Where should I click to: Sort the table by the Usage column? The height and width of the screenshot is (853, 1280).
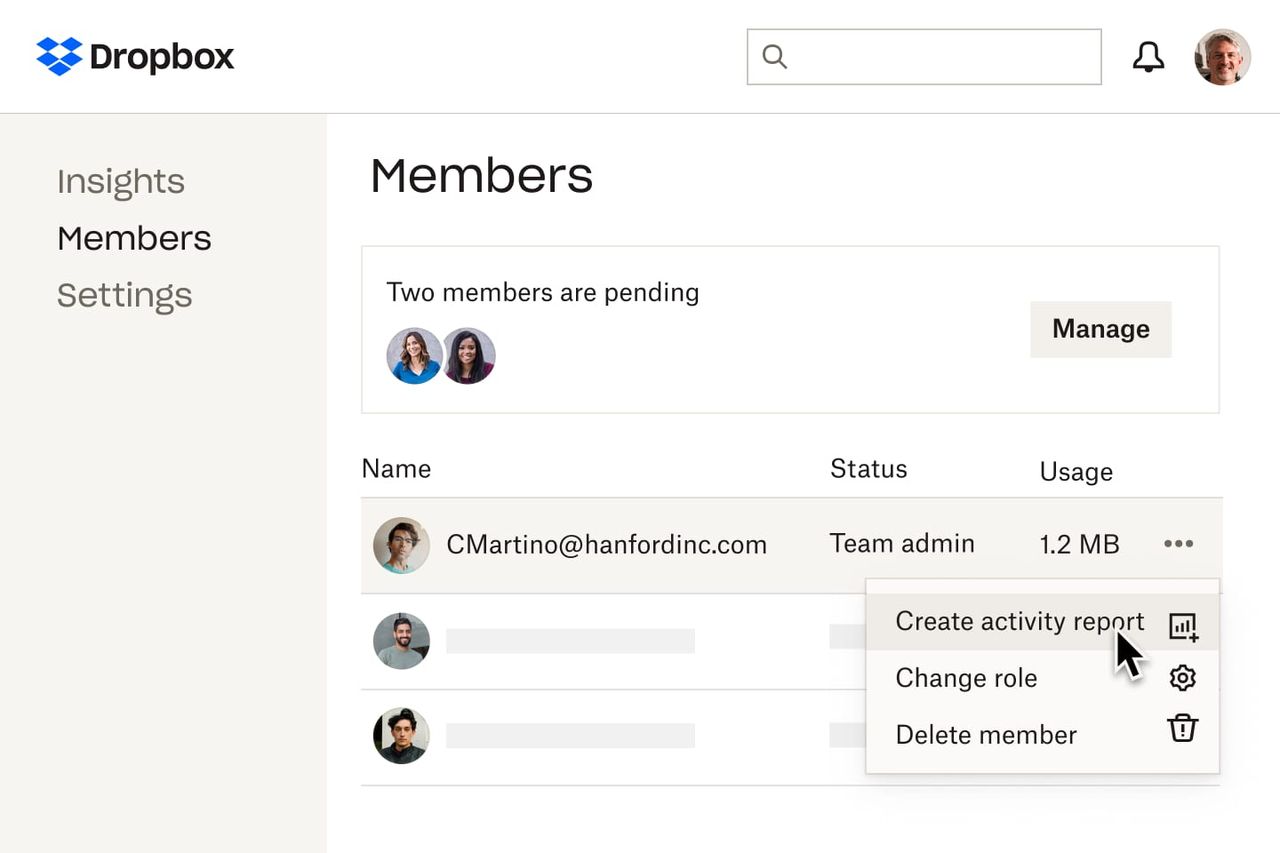pos(1076,471)
